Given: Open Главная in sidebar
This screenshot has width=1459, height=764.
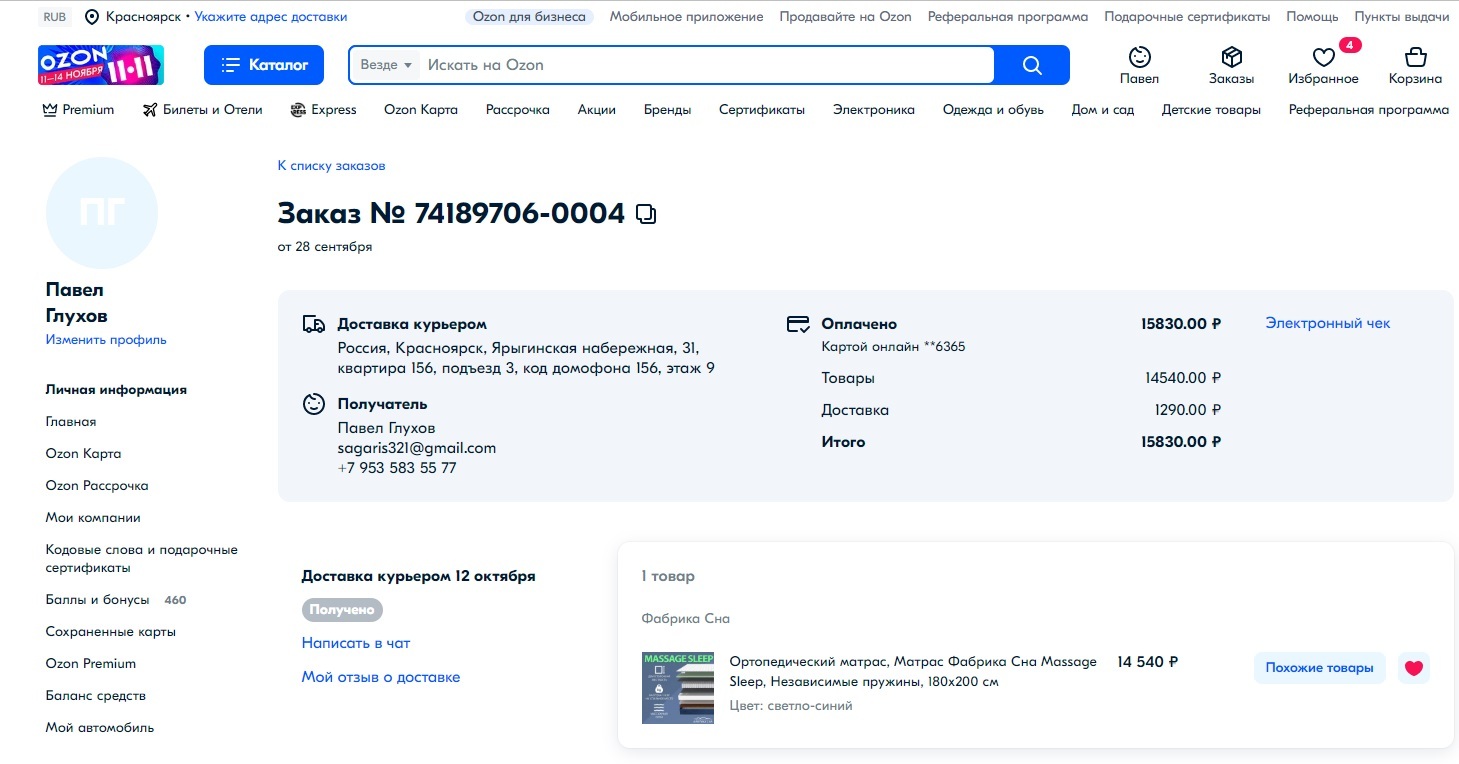Looking at the screenshot, I should click(71, 422).
